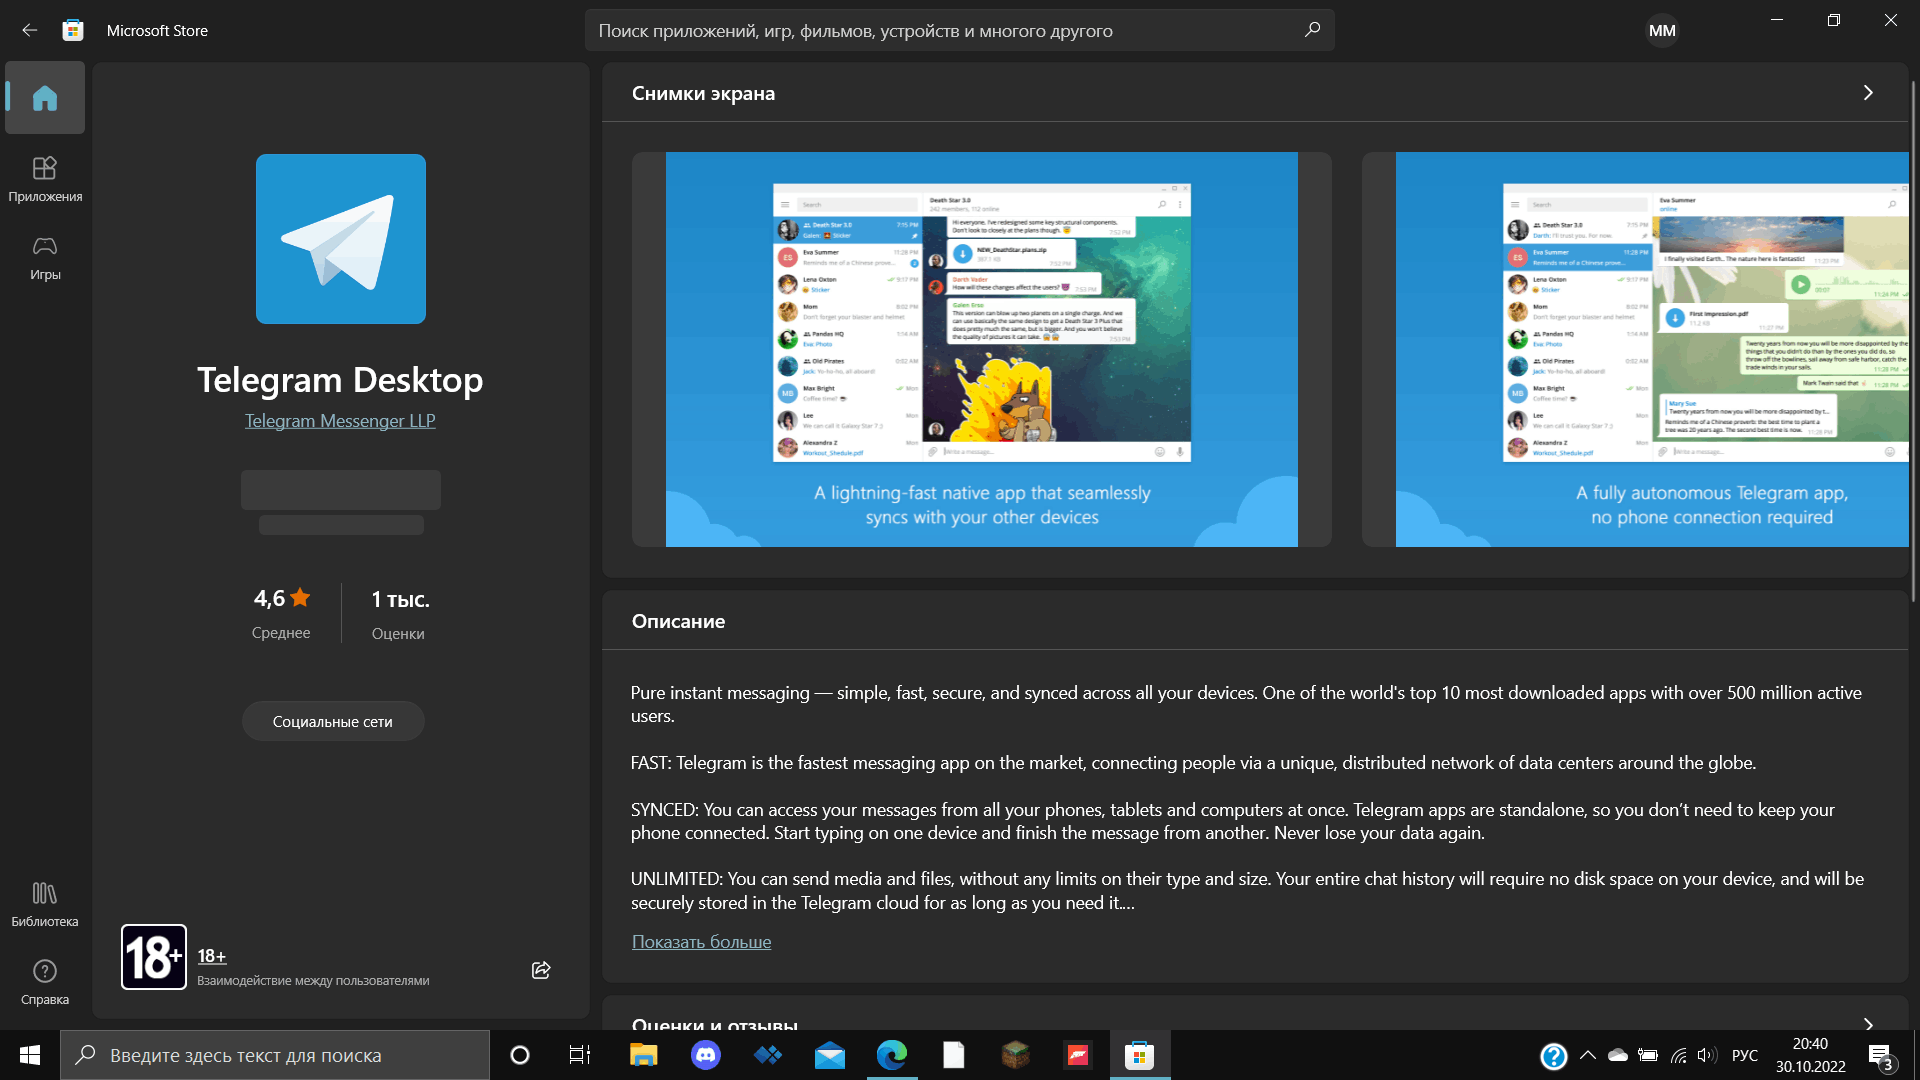Viewport: 1920px width, 1080px height.
Task: Open the MM account profile
Action: pos(1662,30)
